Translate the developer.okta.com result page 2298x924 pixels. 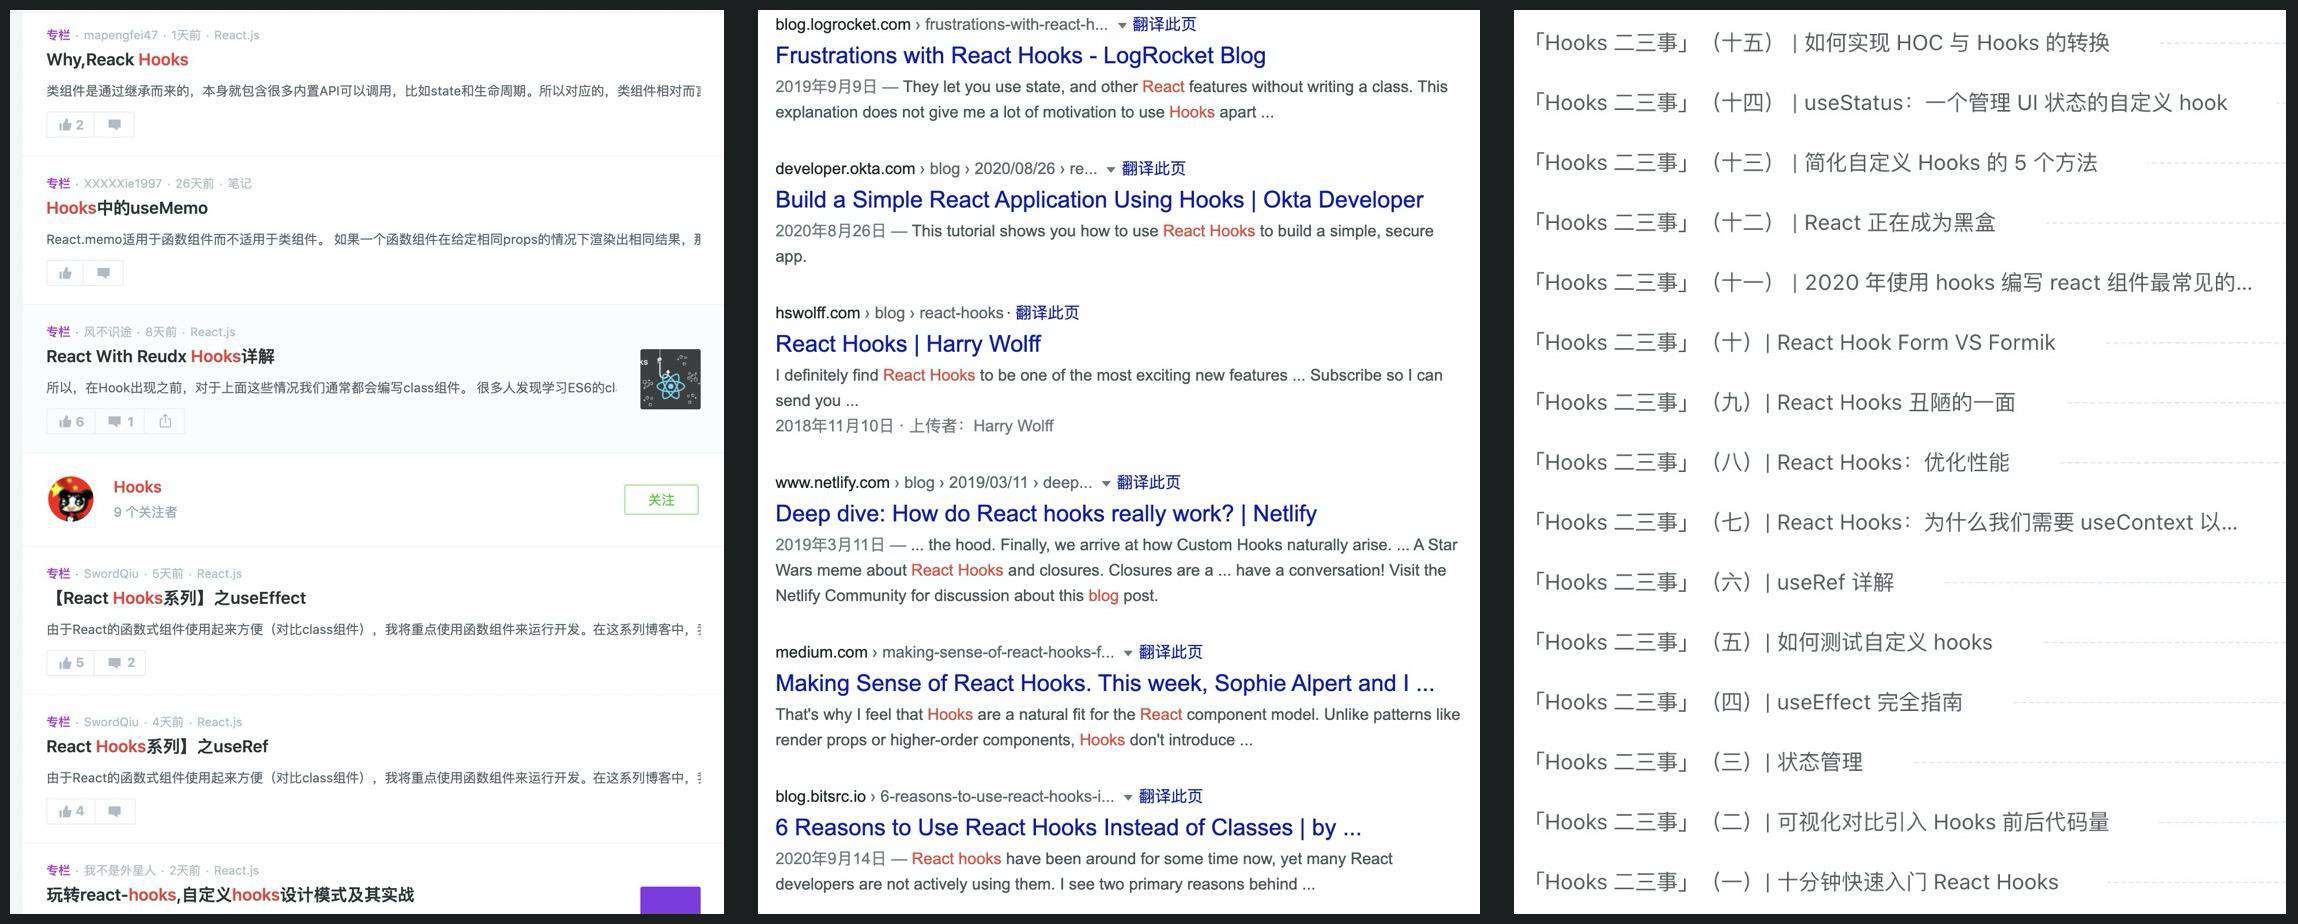click(1153, 168)
